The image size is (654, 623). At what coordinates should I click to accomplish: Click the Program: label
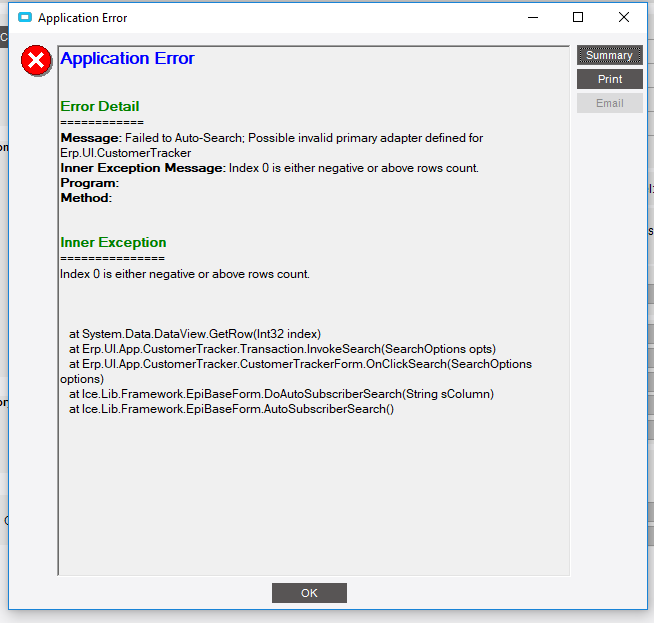pos(90,183)
